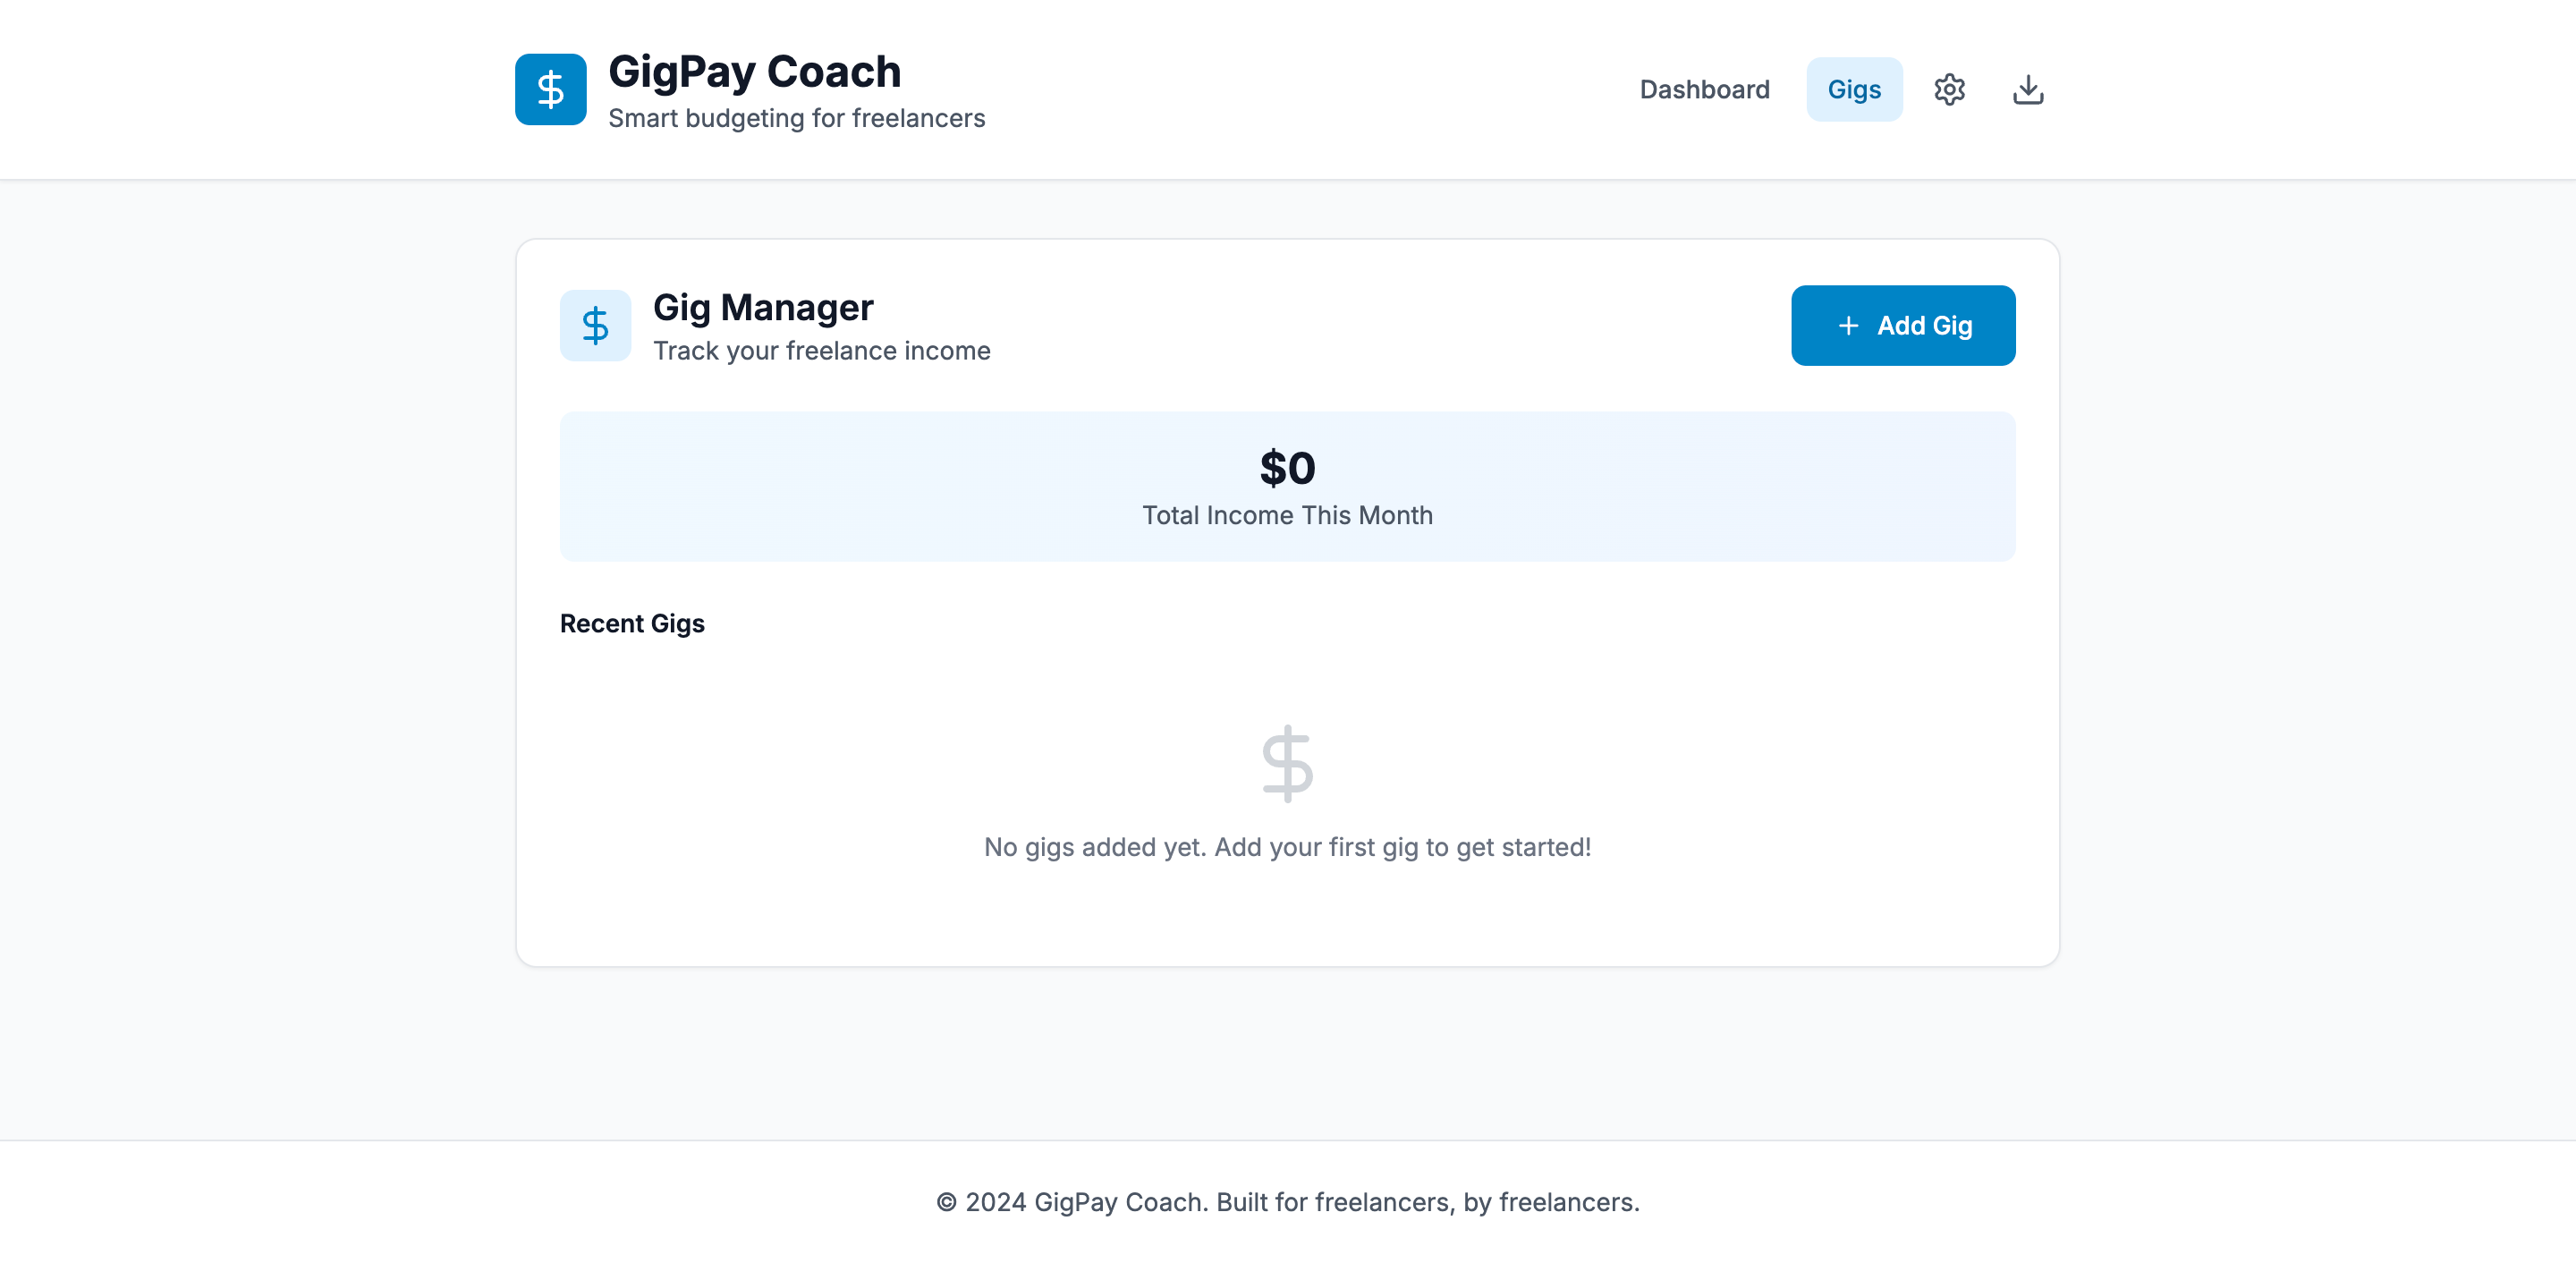
Task: Select the Gigs navigation tab
Action: tap(1854, 89)
